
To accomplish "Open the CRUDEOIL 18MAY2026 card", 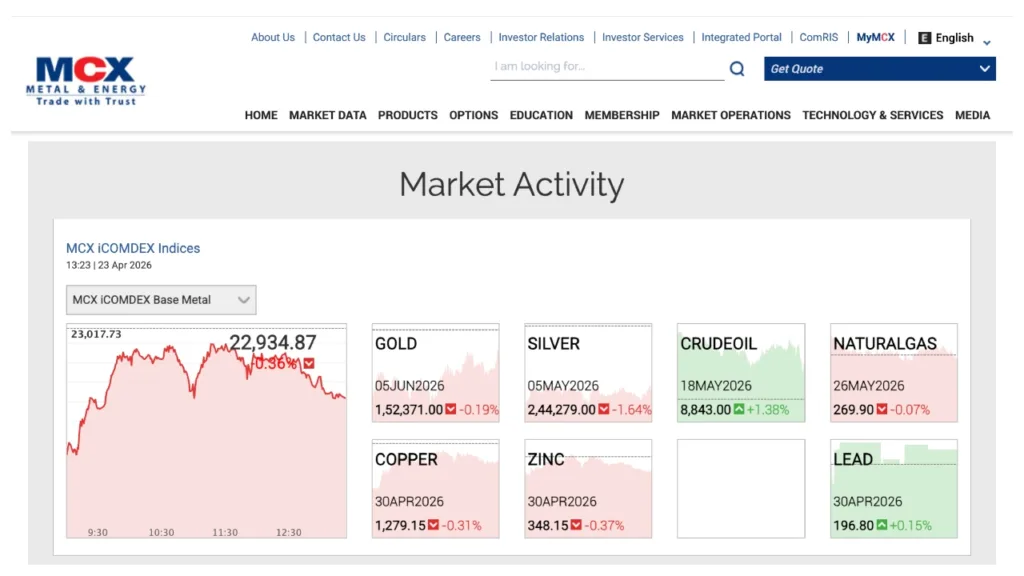I will [741, 372].
